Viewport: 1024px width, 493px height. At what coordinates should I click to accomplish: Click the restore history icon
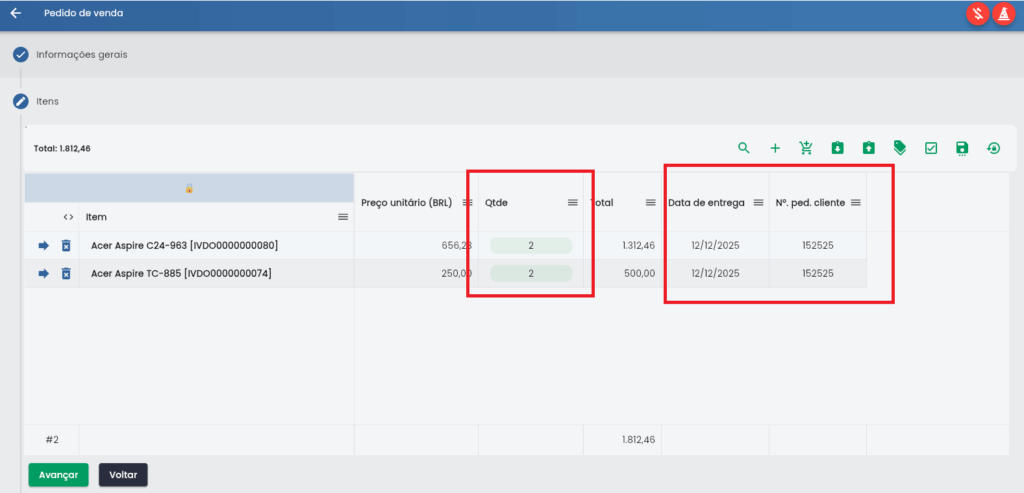tap(993, 148)
